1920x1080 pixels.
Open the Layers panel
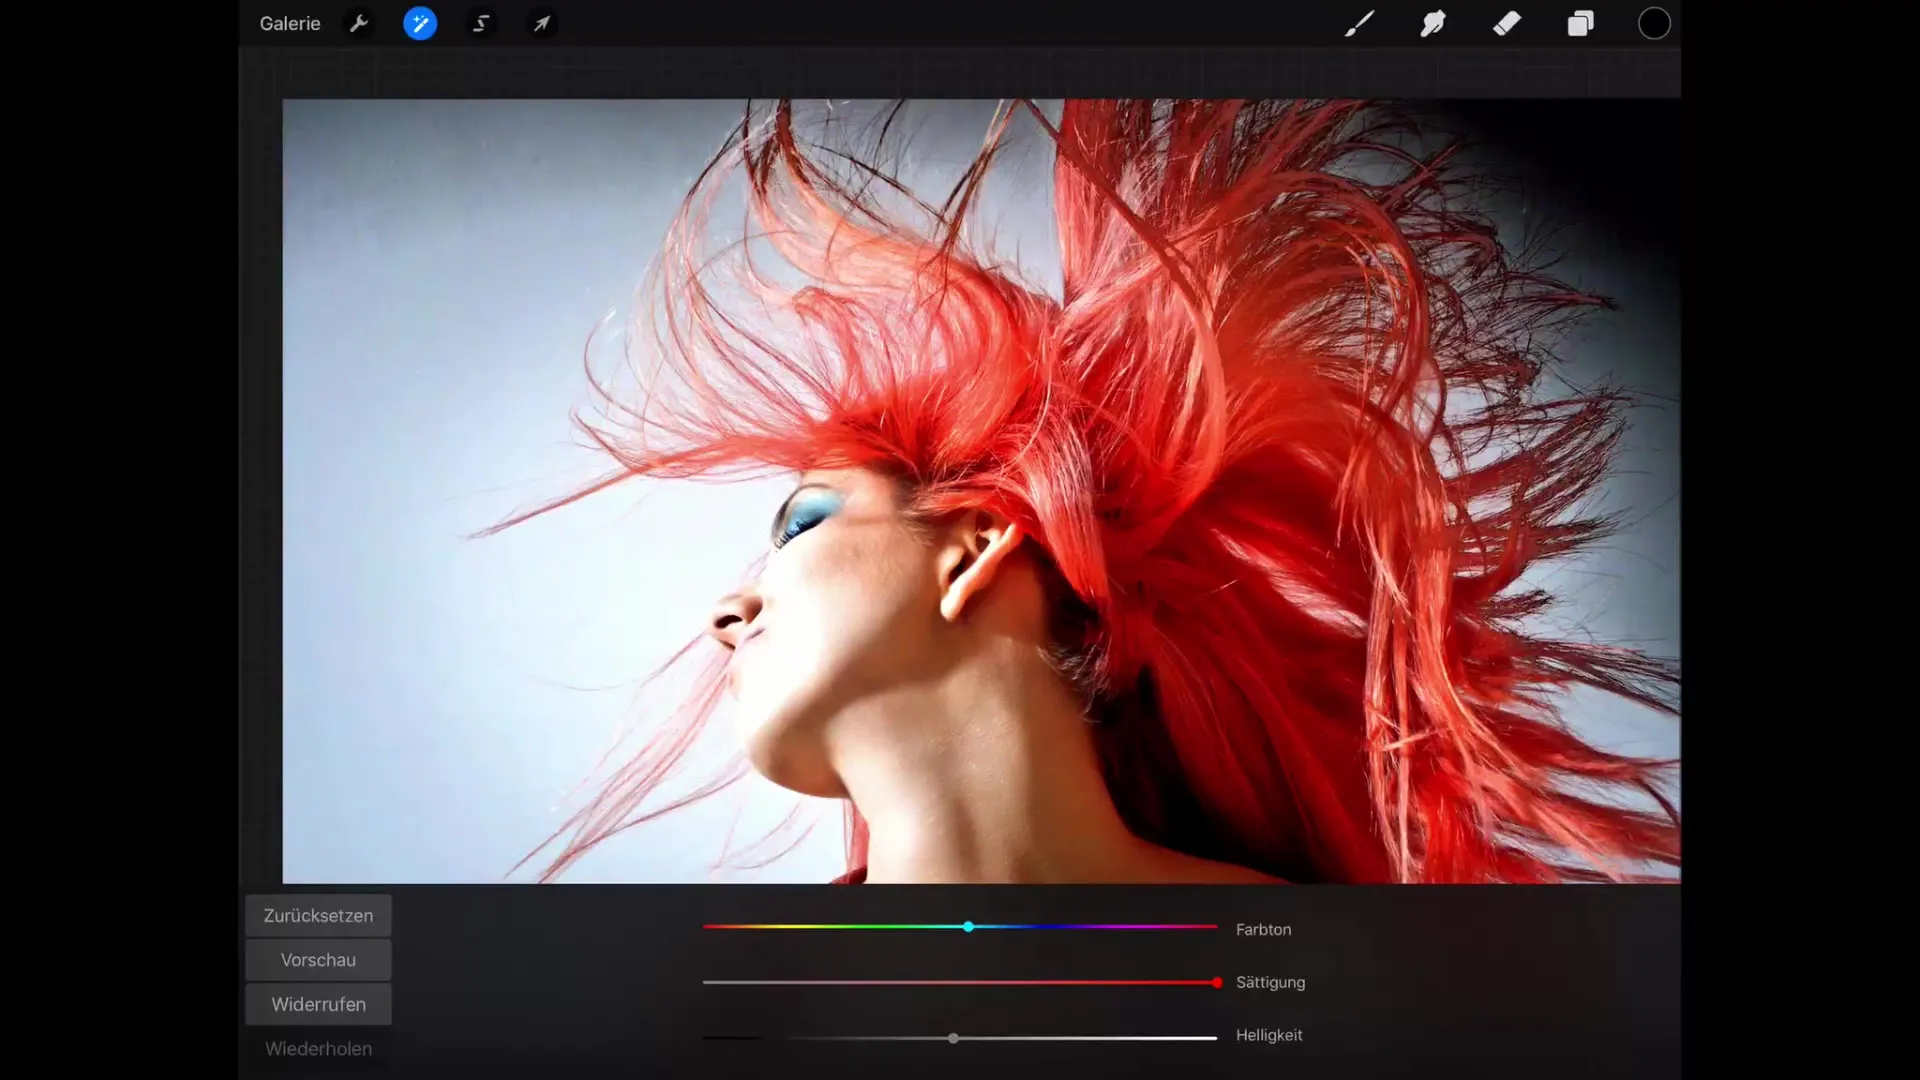tap(1580, 23)
